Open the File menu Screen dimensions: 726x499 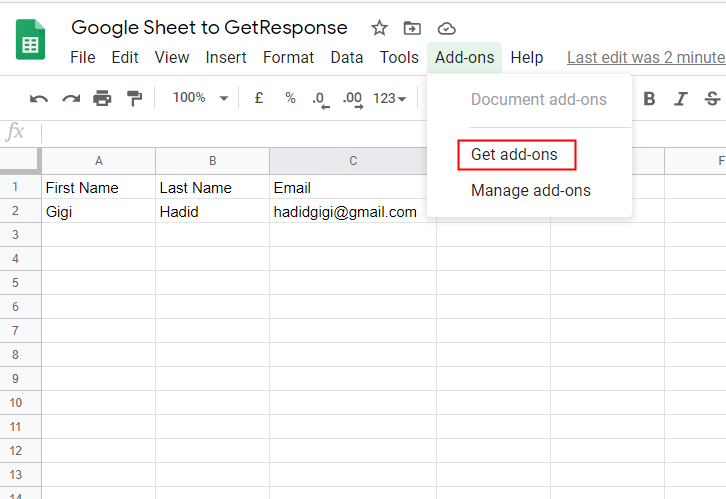83,57
